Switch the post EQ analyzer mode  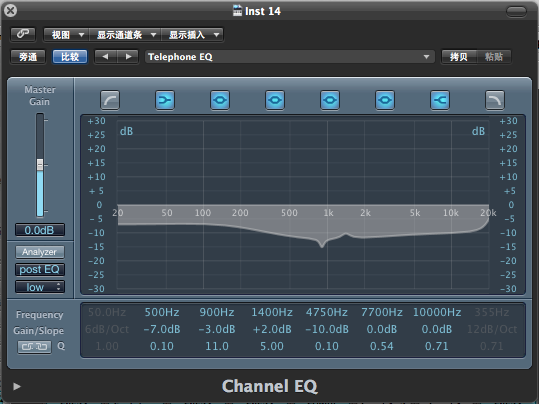[x=40, y=269]
